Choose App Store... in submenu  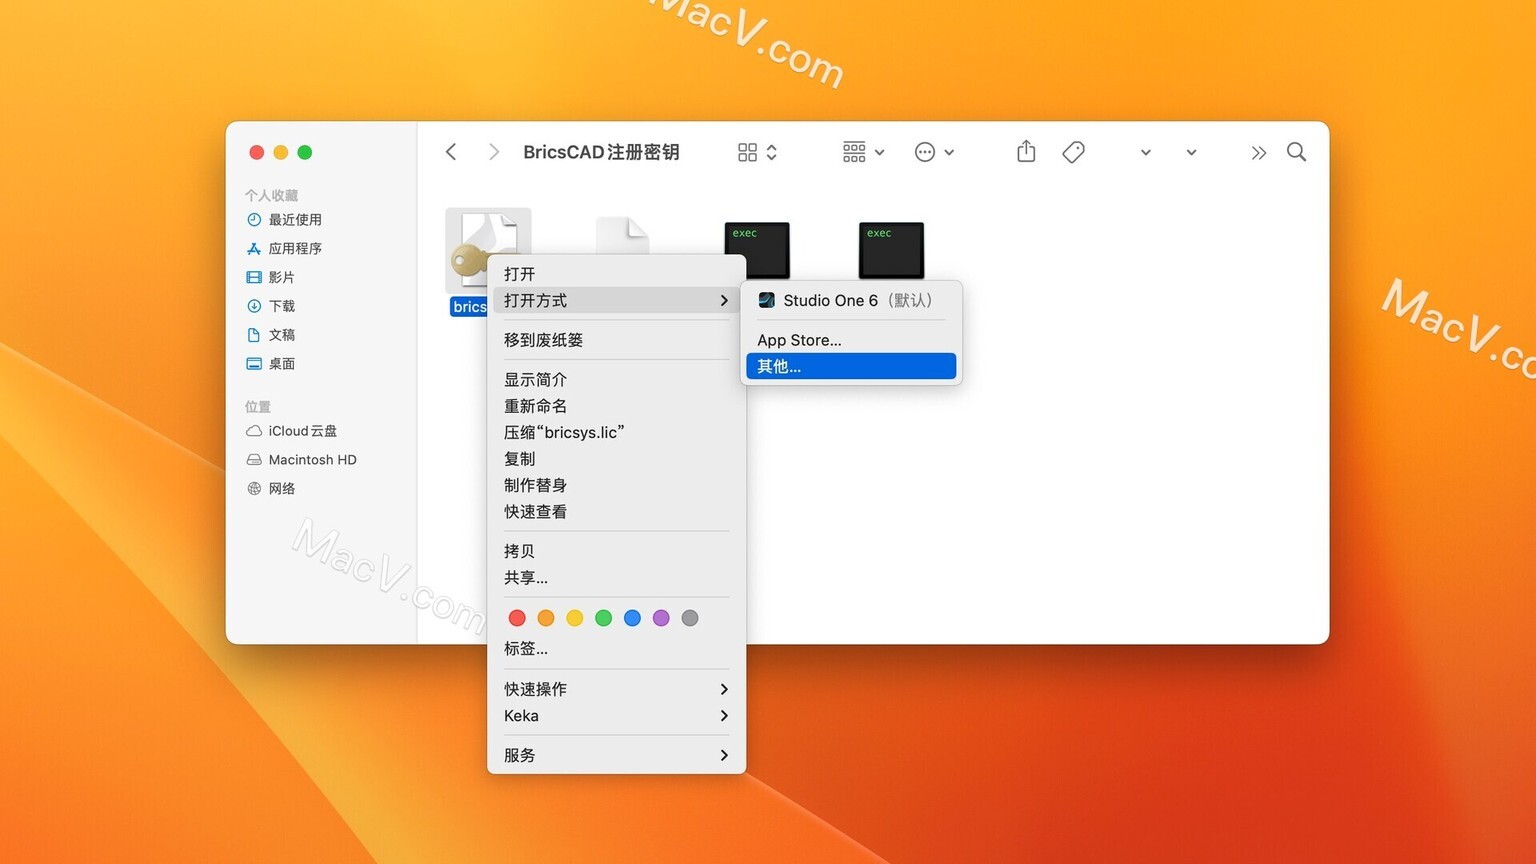[851, 340]
